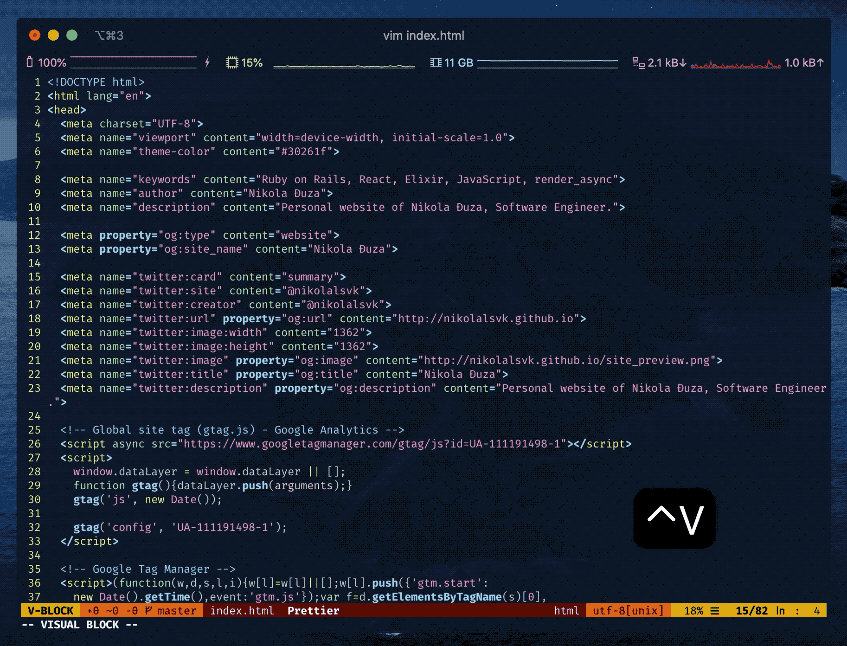Click the keywords meta content string

438,179
